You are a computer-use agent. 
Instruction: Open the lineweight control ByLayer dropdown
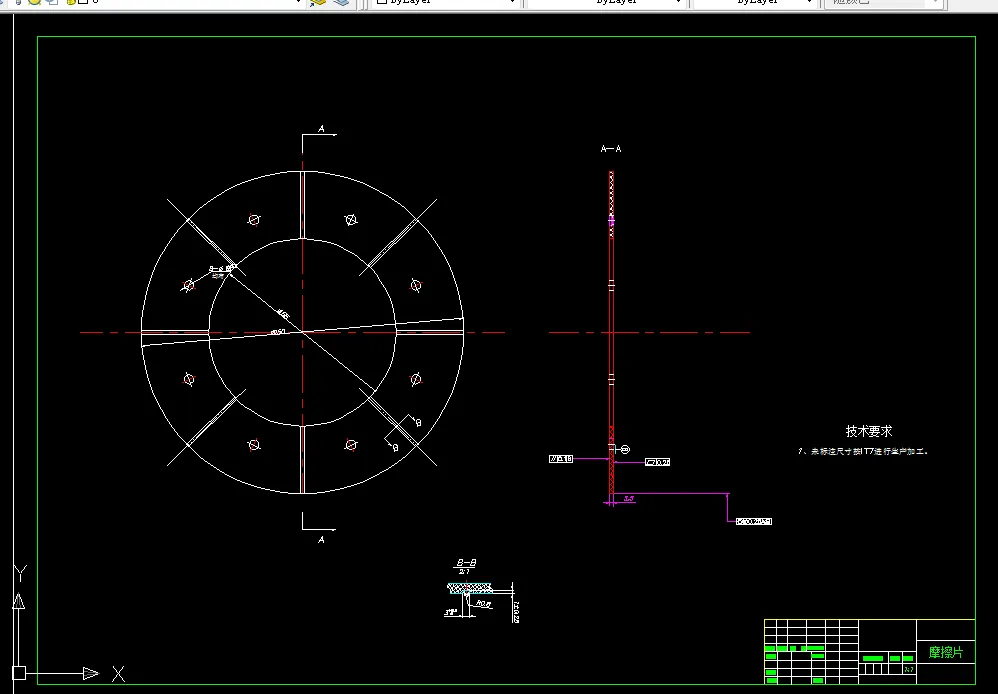point(755,3)
